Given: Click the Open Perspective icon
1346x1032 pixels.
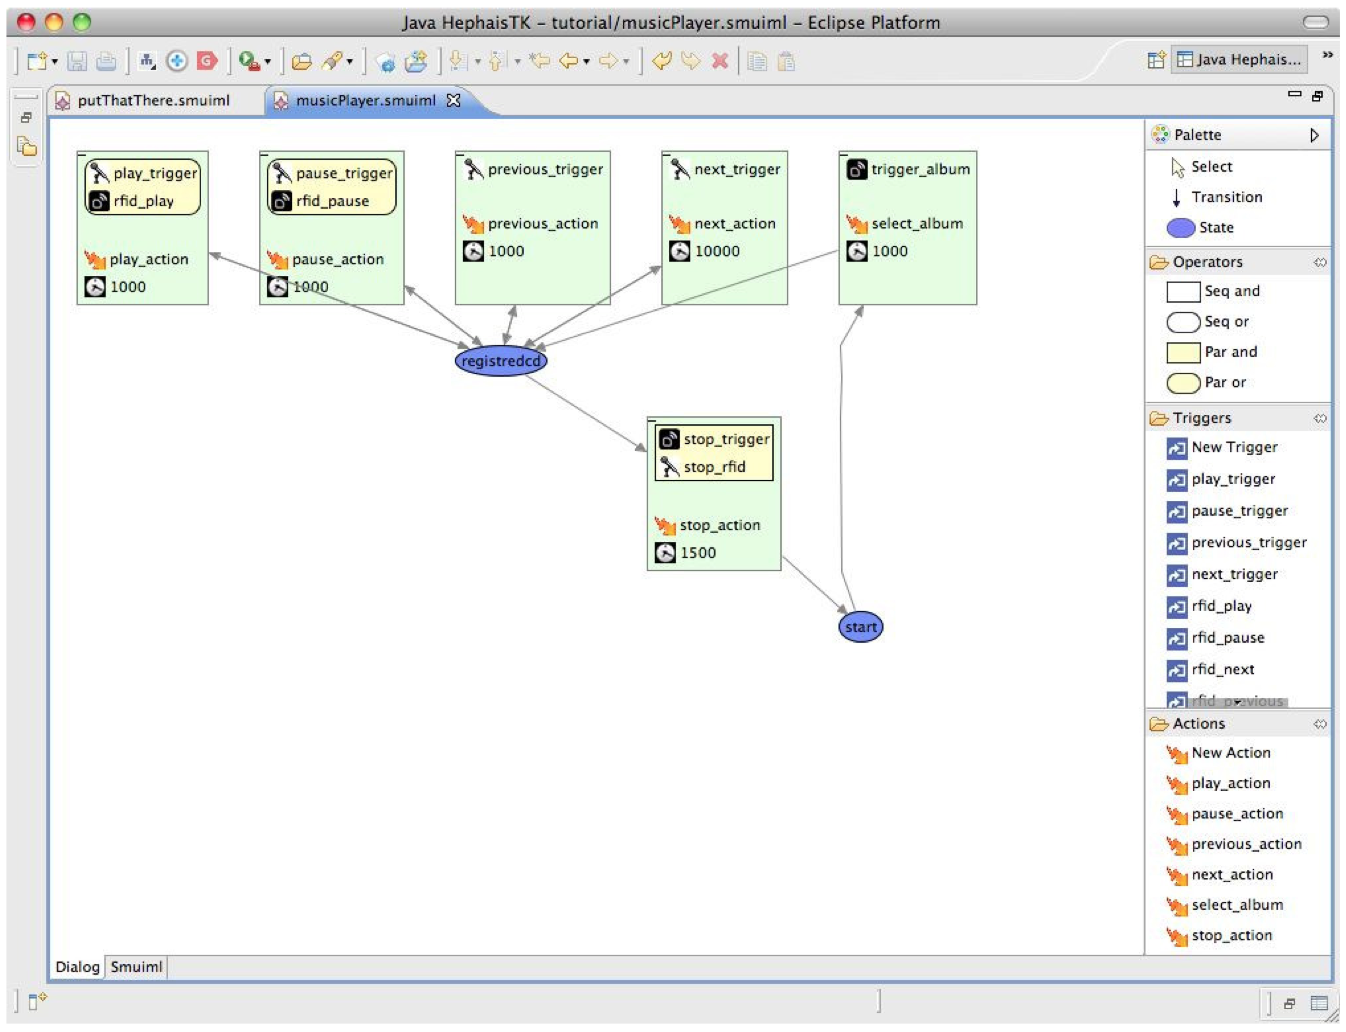Looking at the screenshot, I should click(1156, 60).
